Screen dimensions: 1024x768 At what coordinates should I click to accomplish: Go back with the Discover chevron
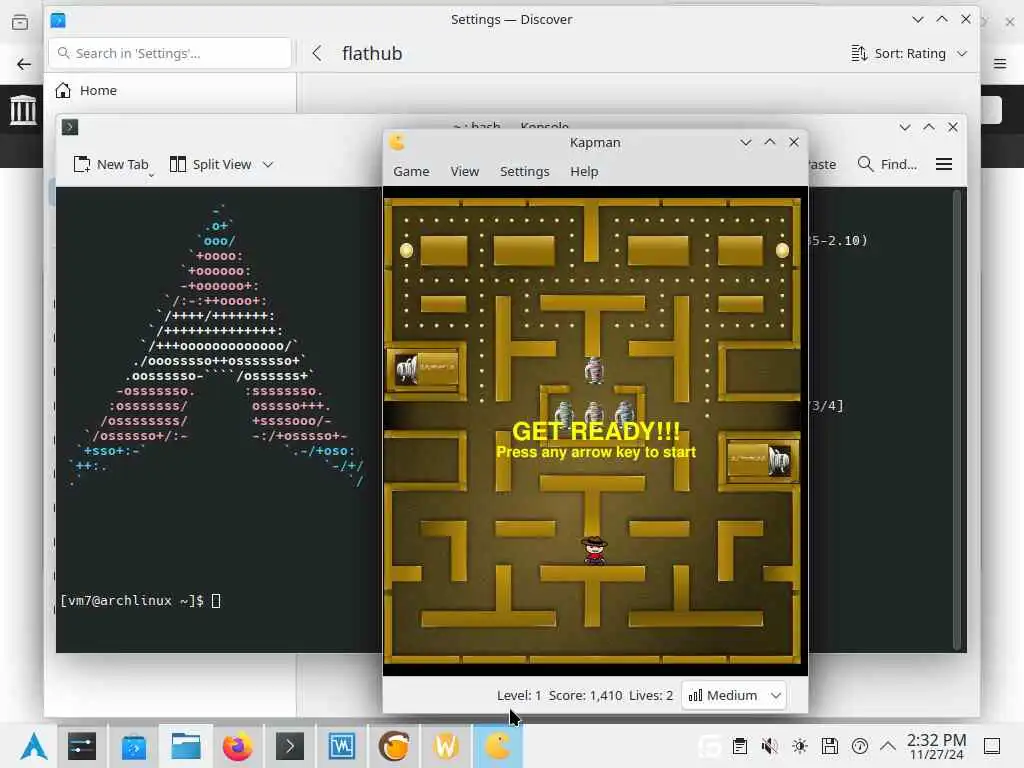tap(317, 54)
